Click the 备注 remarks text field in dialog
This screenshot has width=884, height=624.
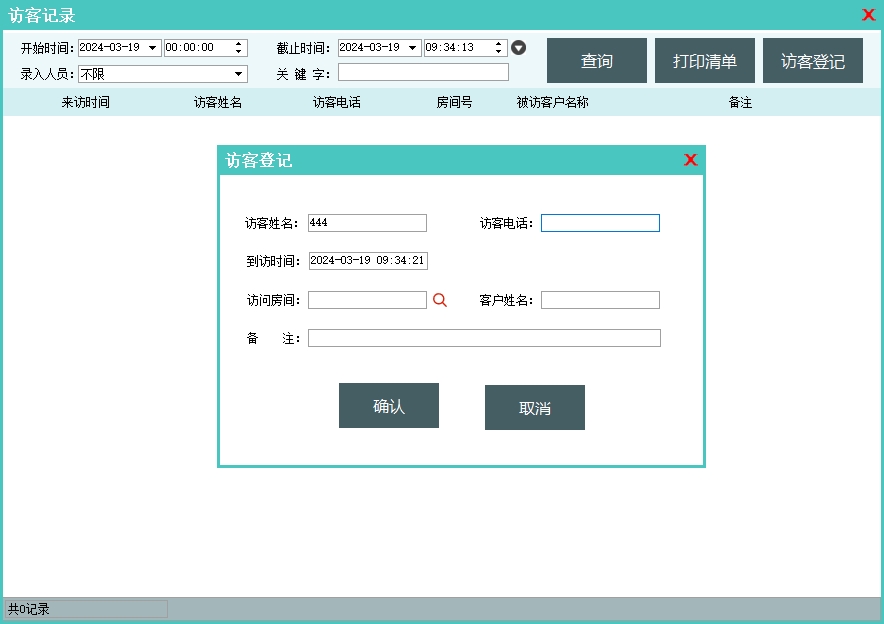click(x=484, y=338)
